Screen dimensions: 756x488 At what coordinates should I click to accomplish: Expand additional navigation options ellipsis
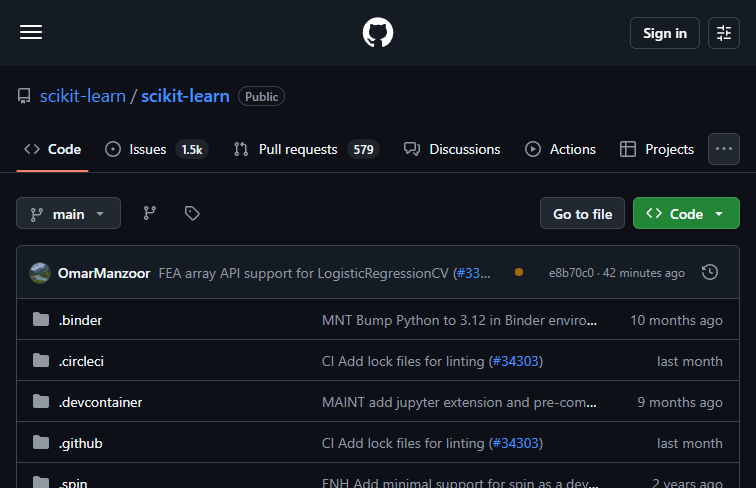(724, 149)
